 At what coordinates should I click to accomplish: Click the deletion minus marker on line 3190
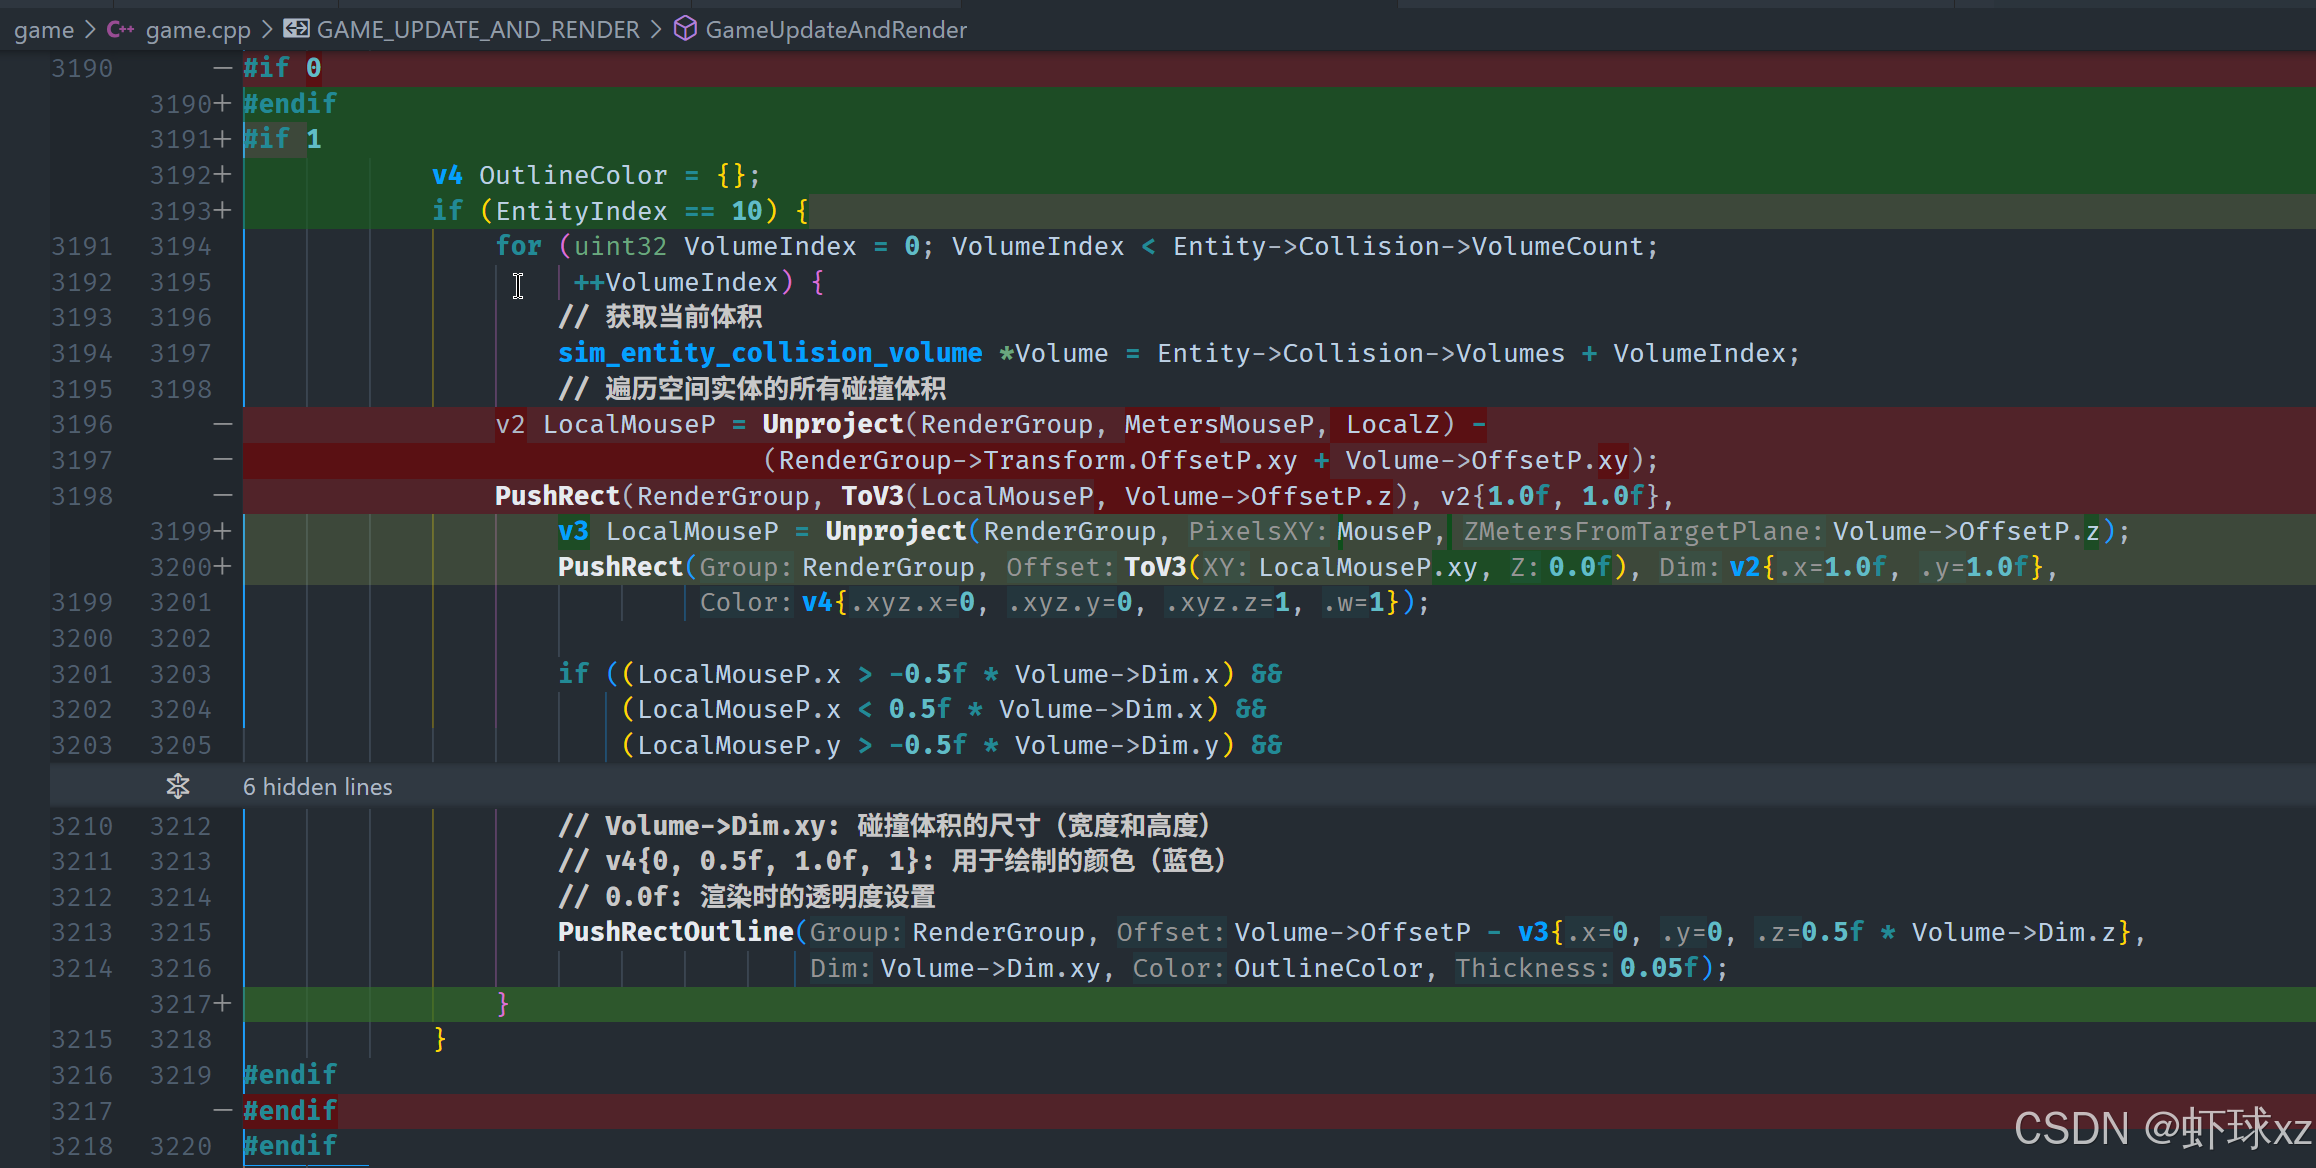222,68
